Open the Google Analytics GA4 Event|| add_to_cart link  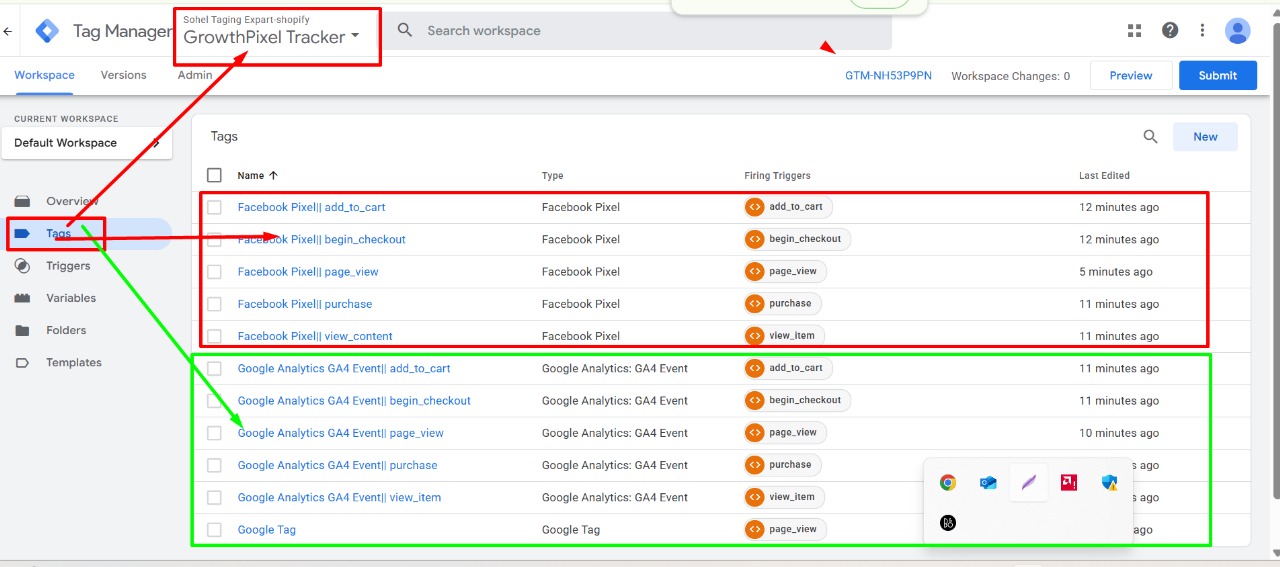(x=344, y=368)
